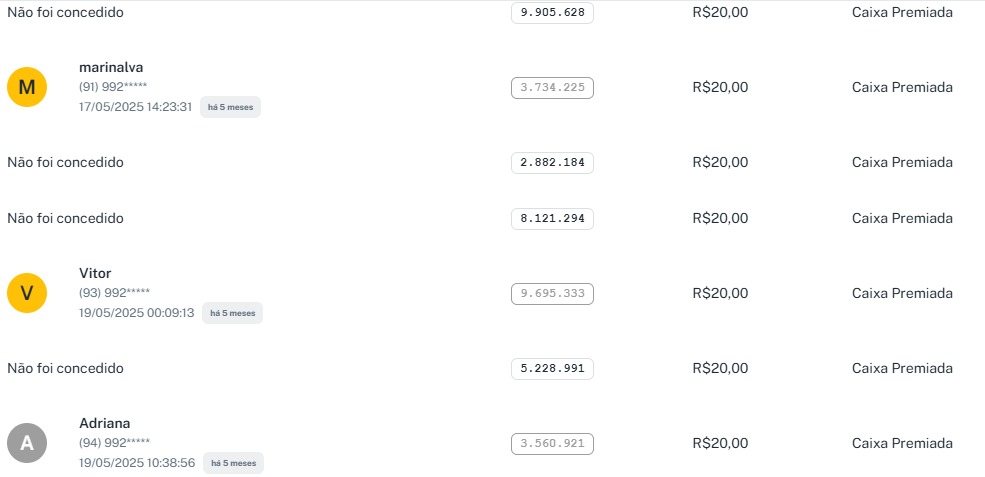The image size is (985, 477).
Task: Open the winner name Vitor
Action: pos(95,273)
